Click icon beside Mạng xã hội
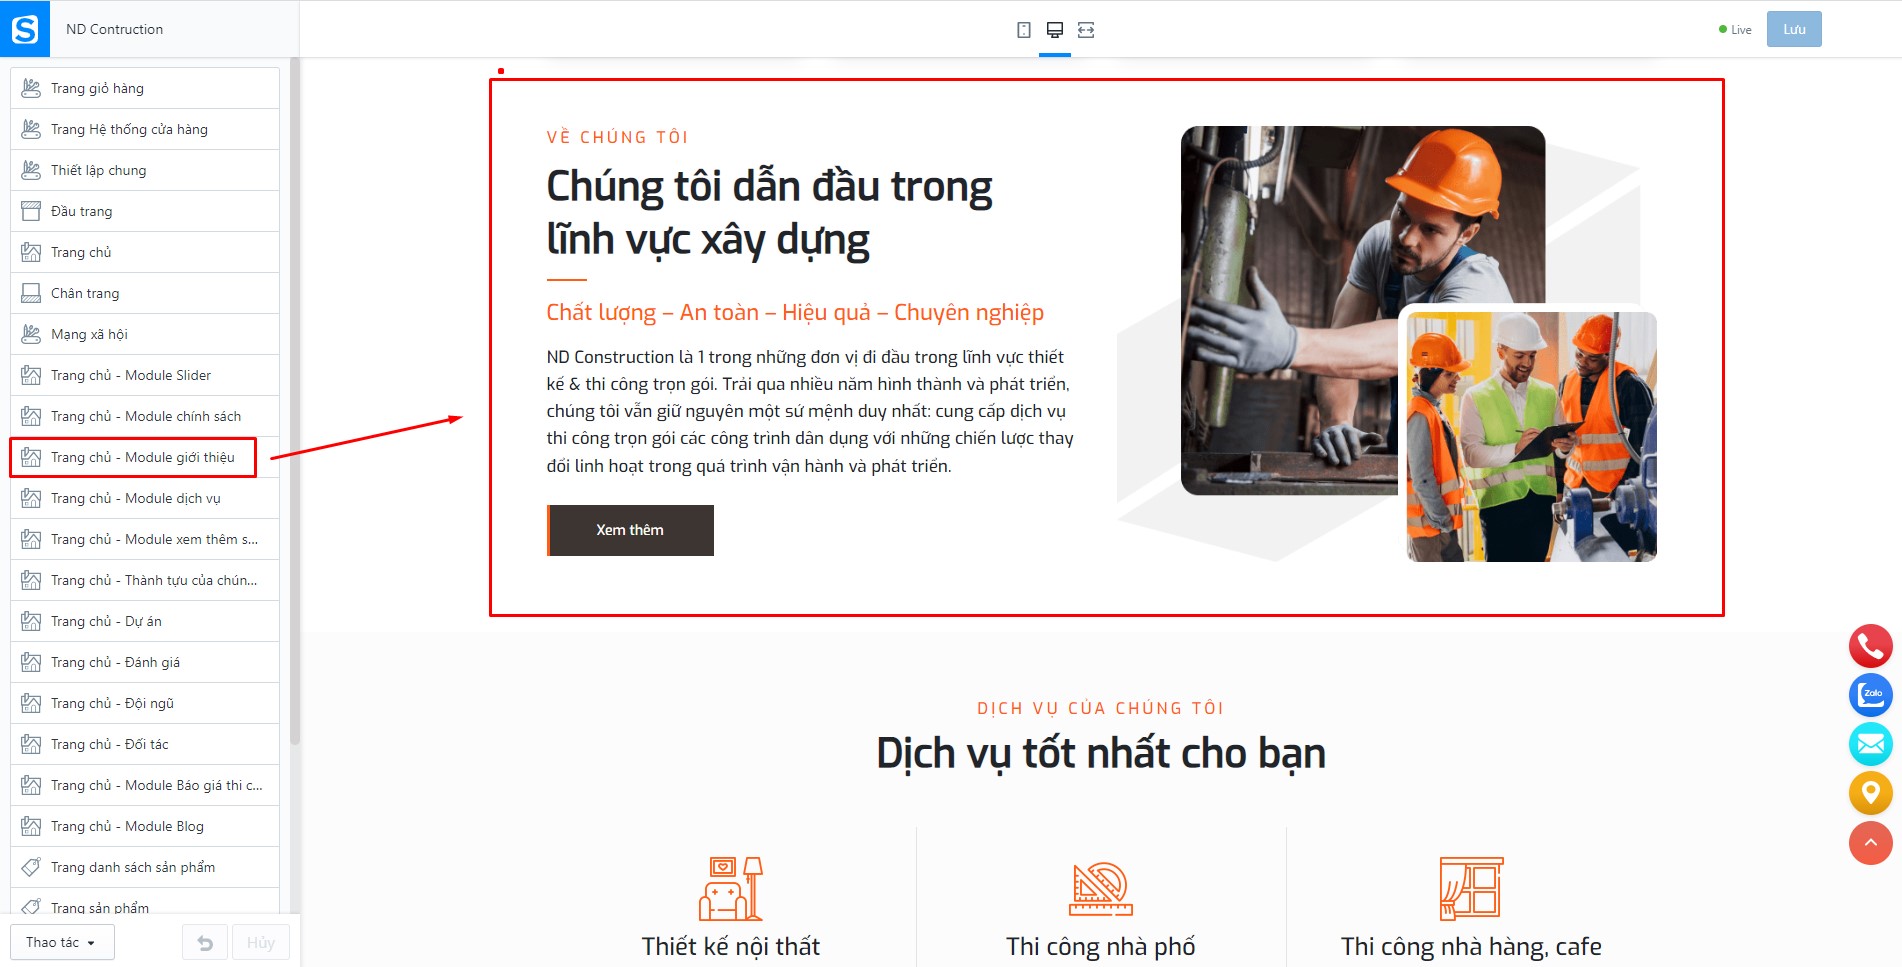Image resolution: width=1902 pixels, height=967 pixels. (x=31, y=334)
